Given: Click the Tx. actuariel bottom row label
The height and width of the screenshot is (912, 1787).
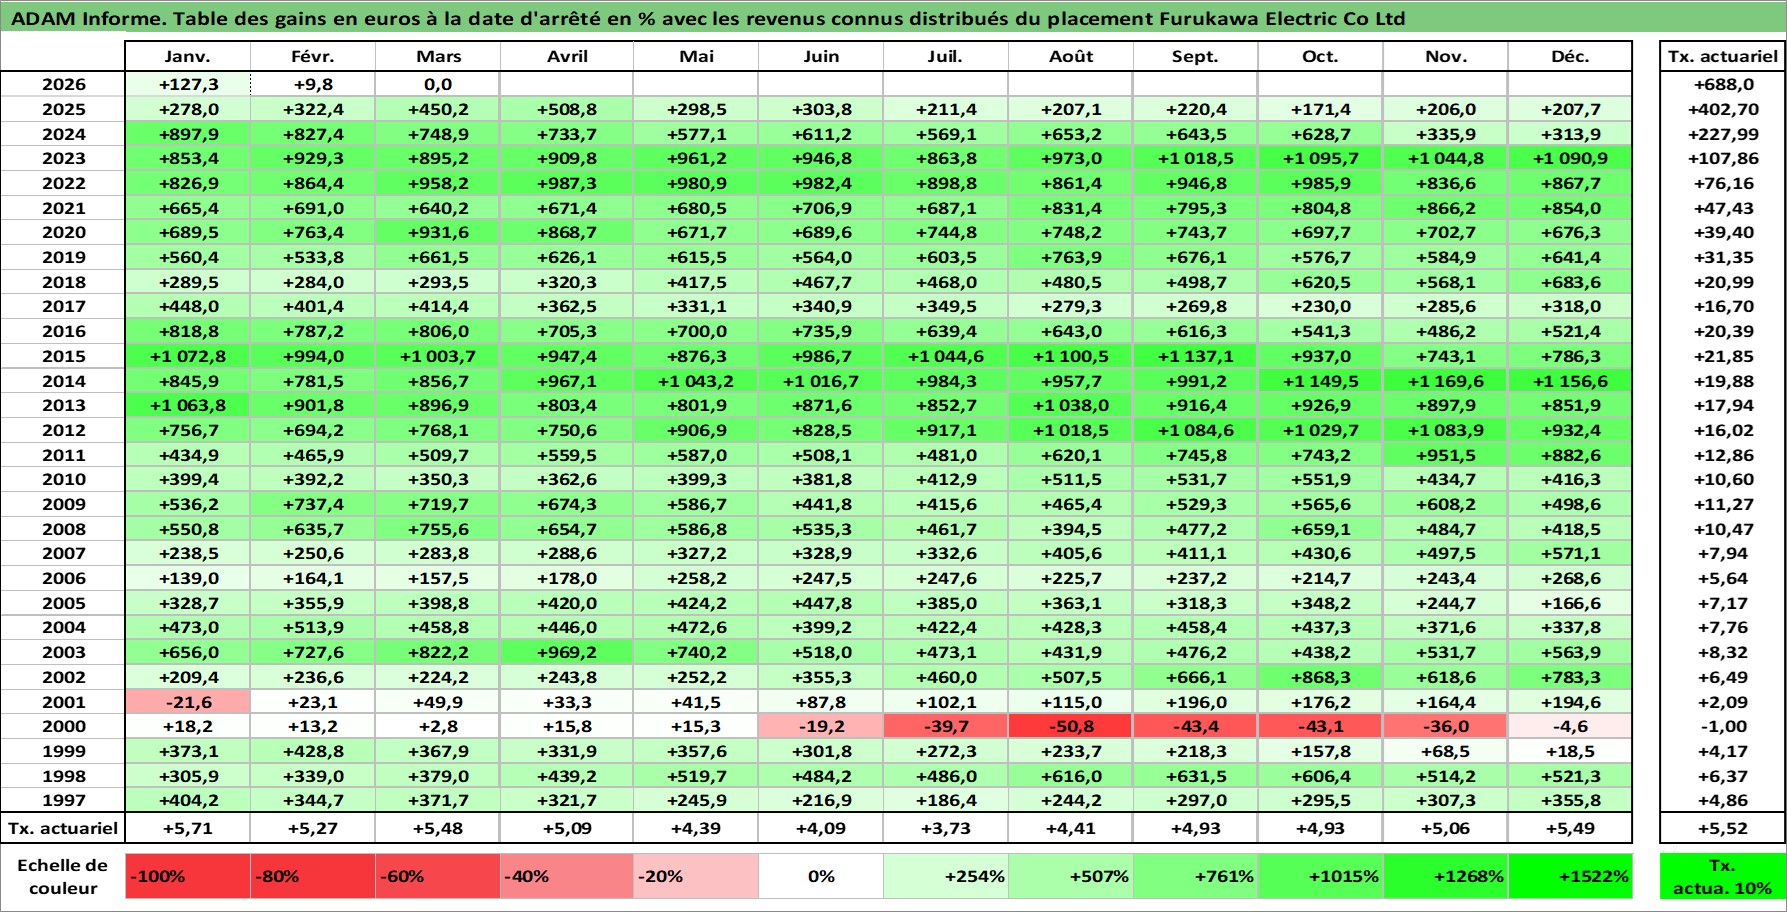Looking at the screenshot, I should click(x=63, y=828).
